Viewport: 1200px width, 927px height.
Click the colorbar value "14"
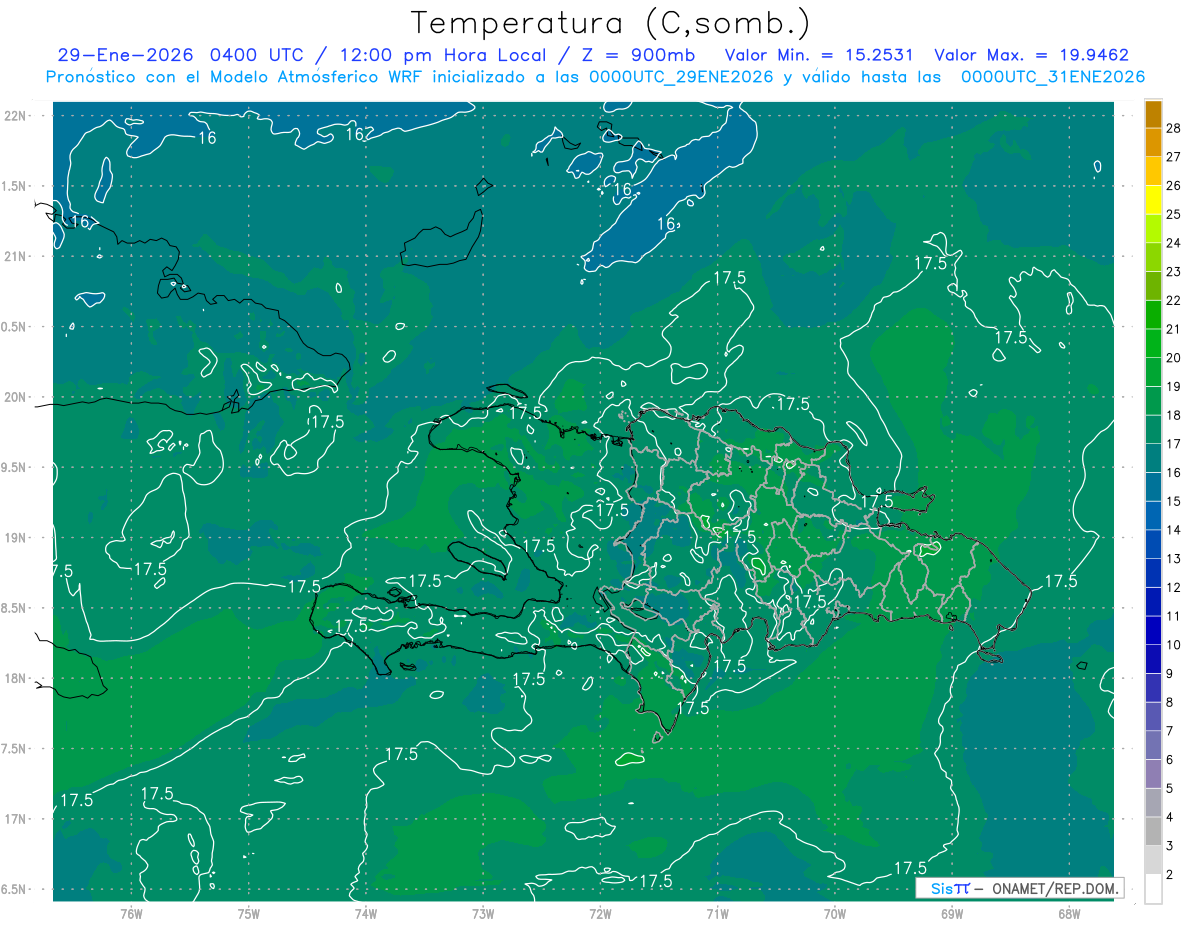pyautogui.click(x=1173, y=530)
